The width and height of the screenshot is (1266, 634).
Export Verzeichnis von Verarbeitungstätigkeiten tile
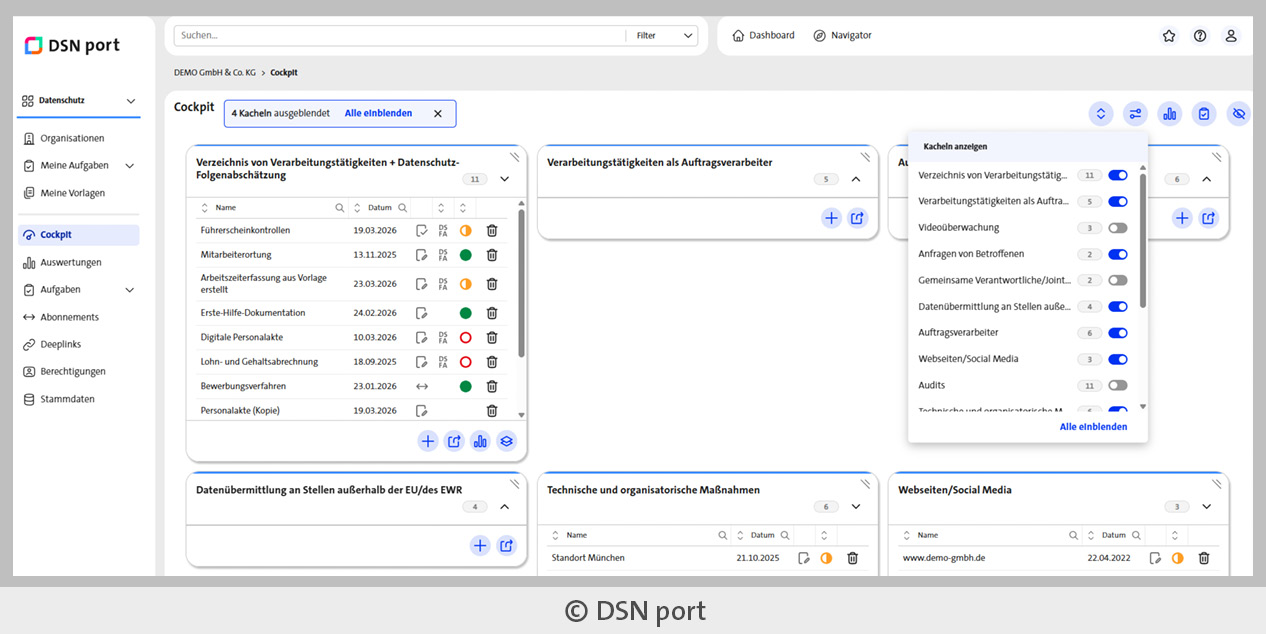pyautogui.click(x=454, y=441)
